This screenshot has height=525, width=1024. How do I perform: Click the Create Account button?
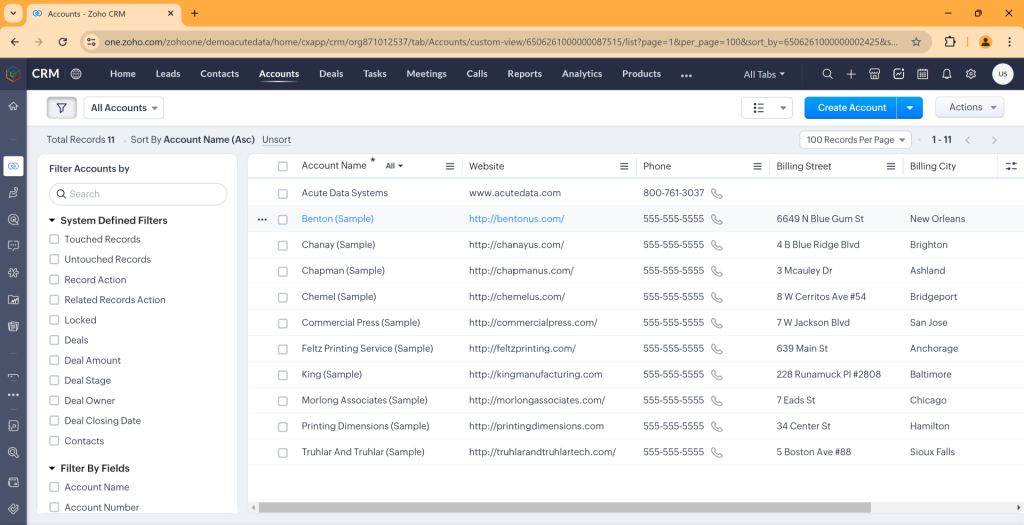[x=852, y=108]
